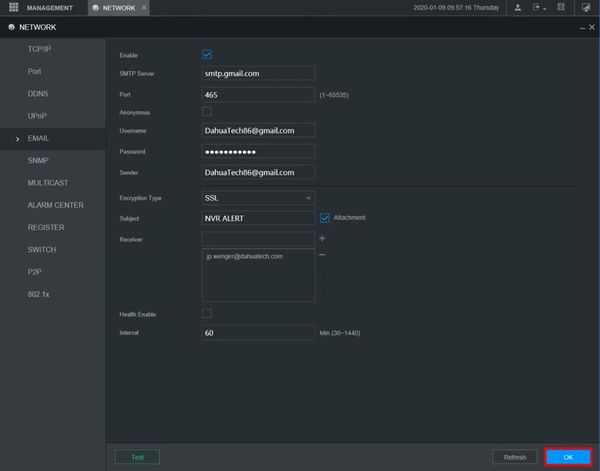
Task: Open the management grid icon
Action: pos(13,7)
